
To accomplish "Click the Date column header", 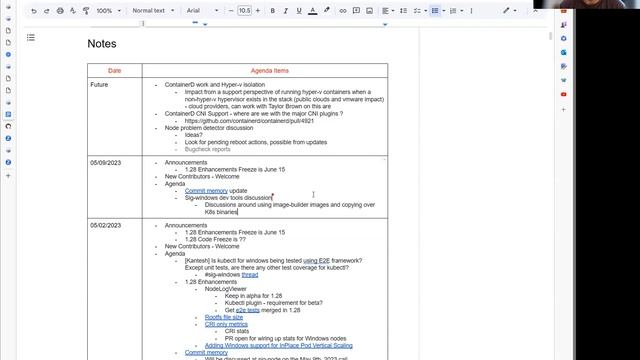I will pyautogui.click(x=115, y=71).
